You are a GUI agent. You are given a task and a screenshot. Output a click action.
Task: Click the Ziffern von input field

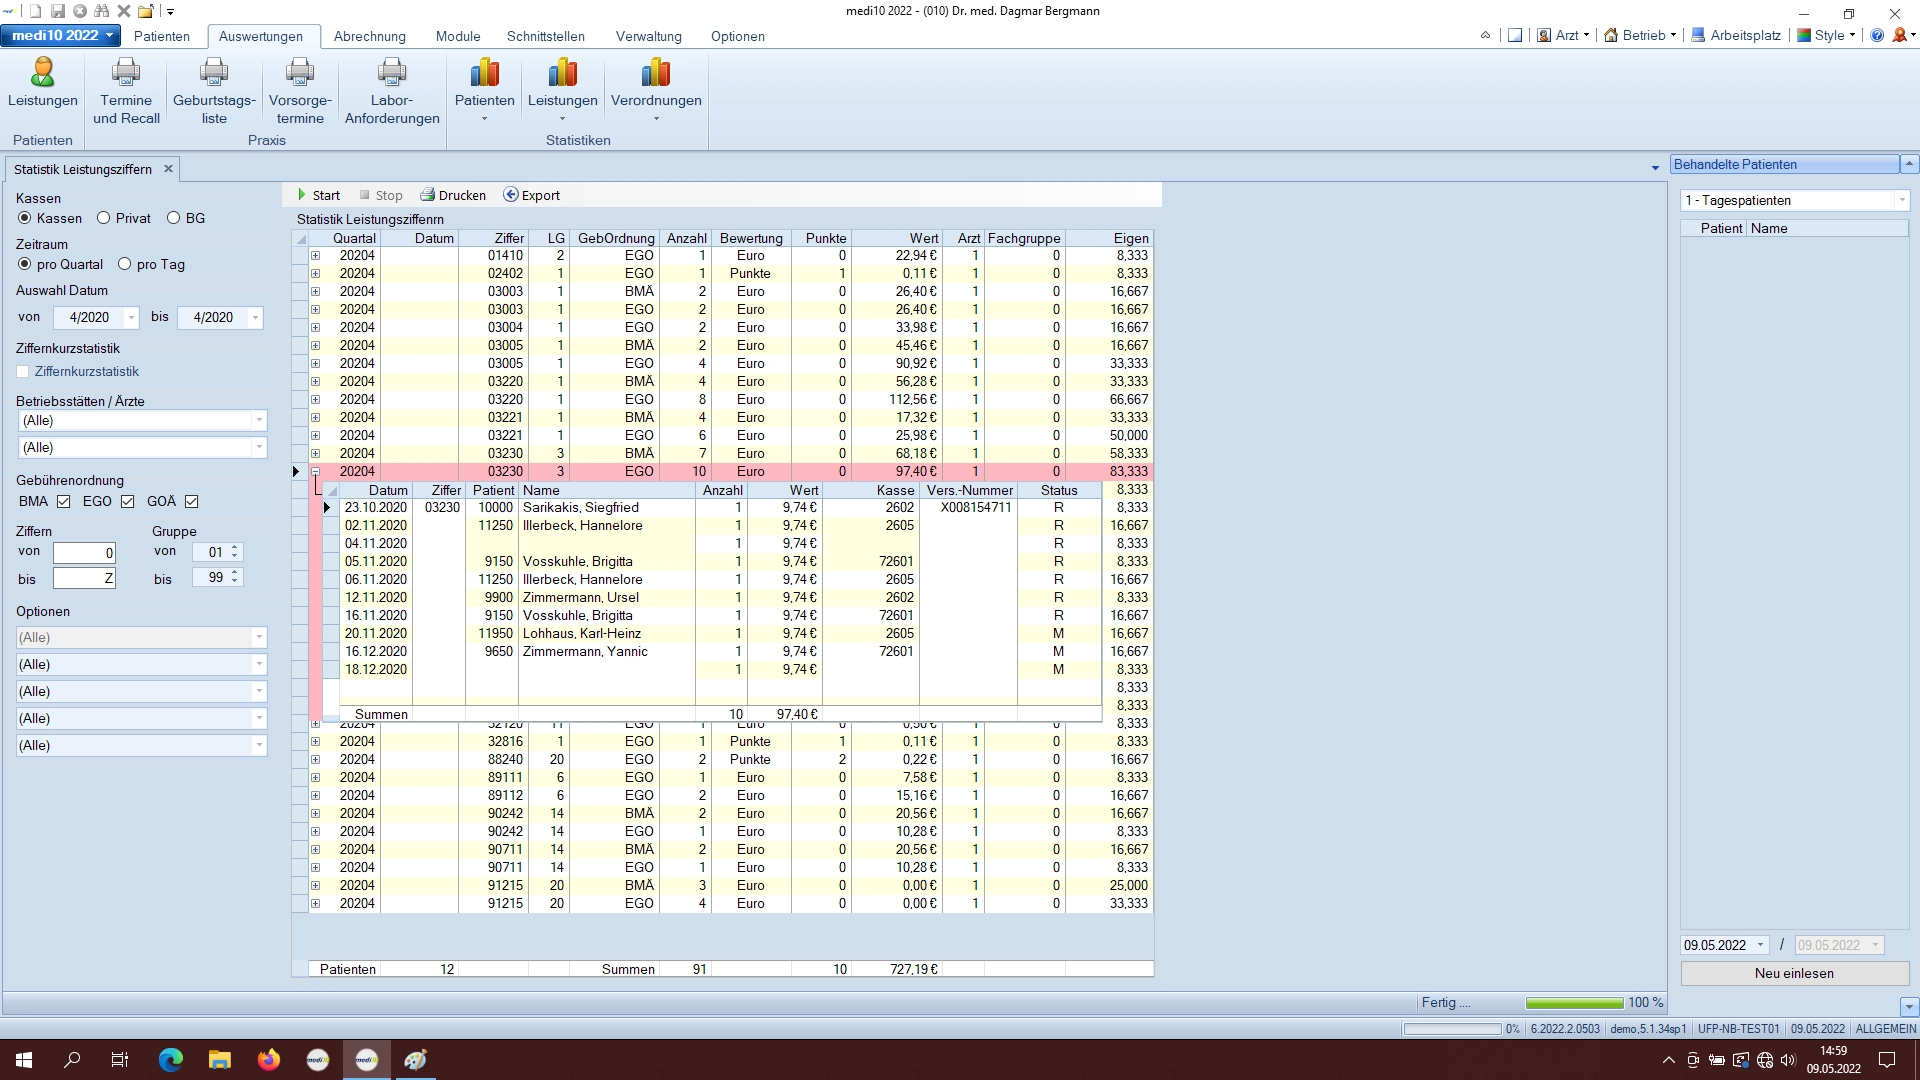tap(84, 552)
